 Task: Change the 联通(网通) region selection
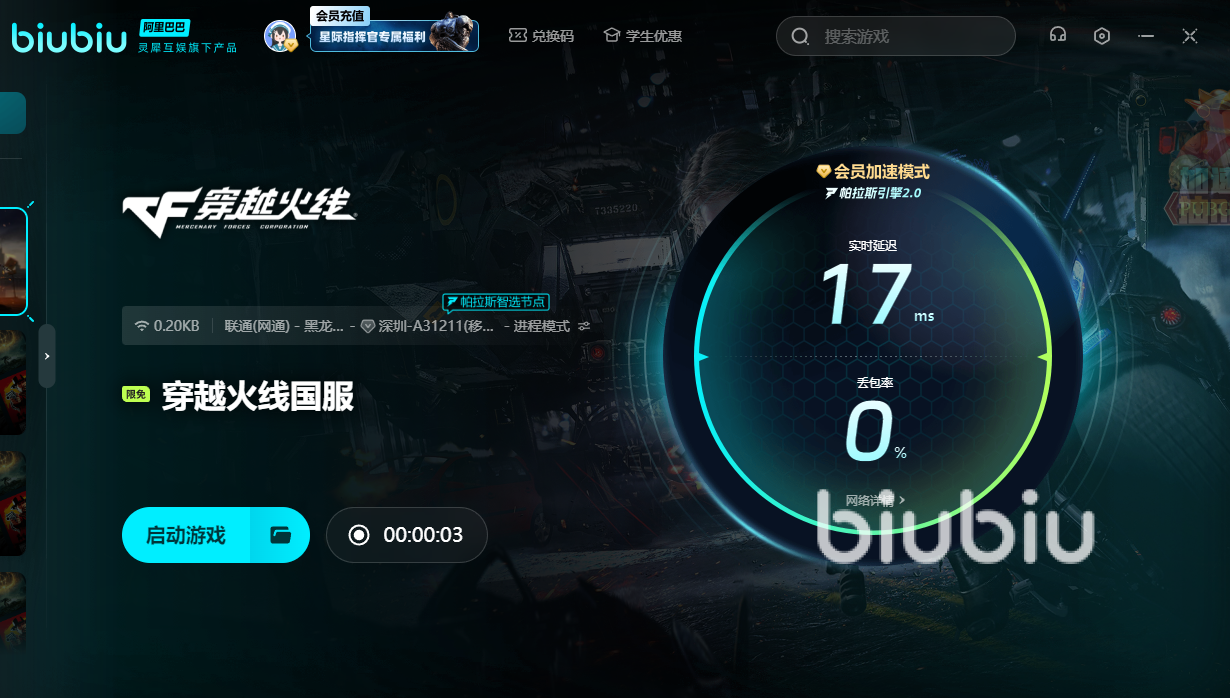283,326
